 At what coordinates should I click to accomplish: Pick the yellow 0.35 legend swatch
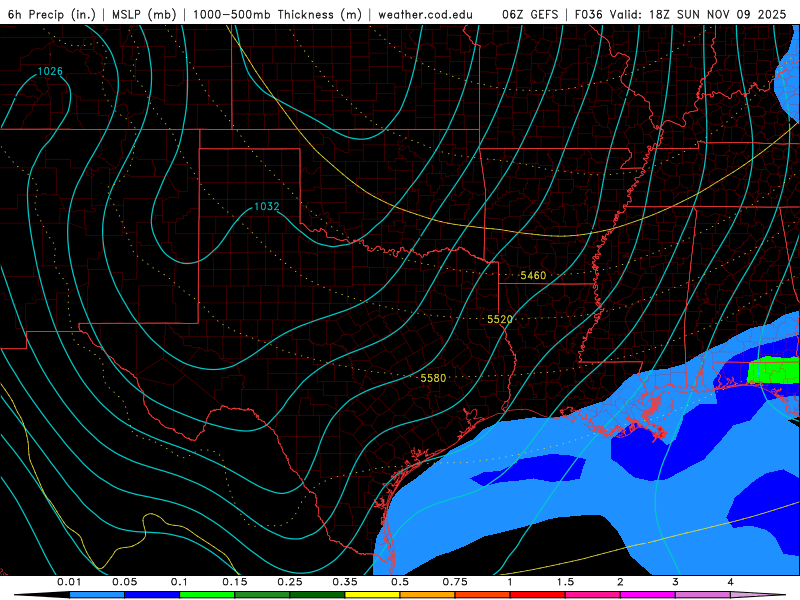pyautogui.click(x=372, y=595)
